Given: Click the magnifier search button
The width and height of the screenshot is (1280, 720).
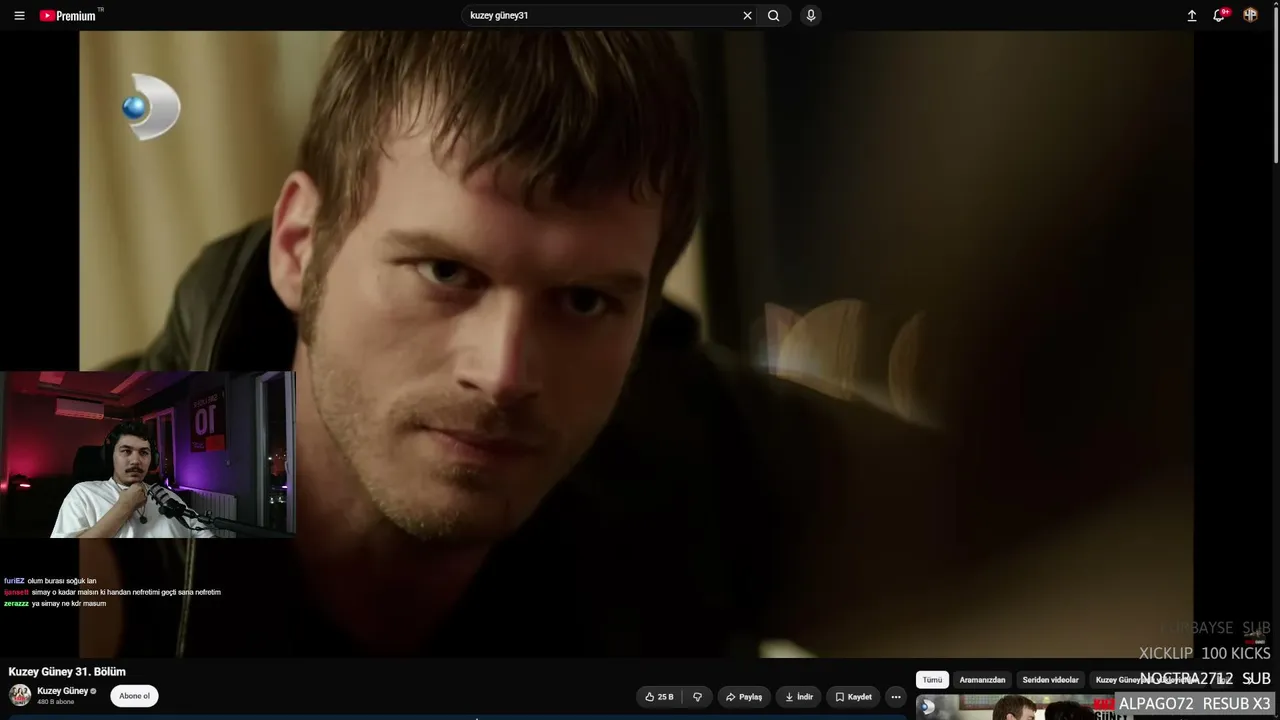Looking at the screenshot, I should click(x=774, y=16).
